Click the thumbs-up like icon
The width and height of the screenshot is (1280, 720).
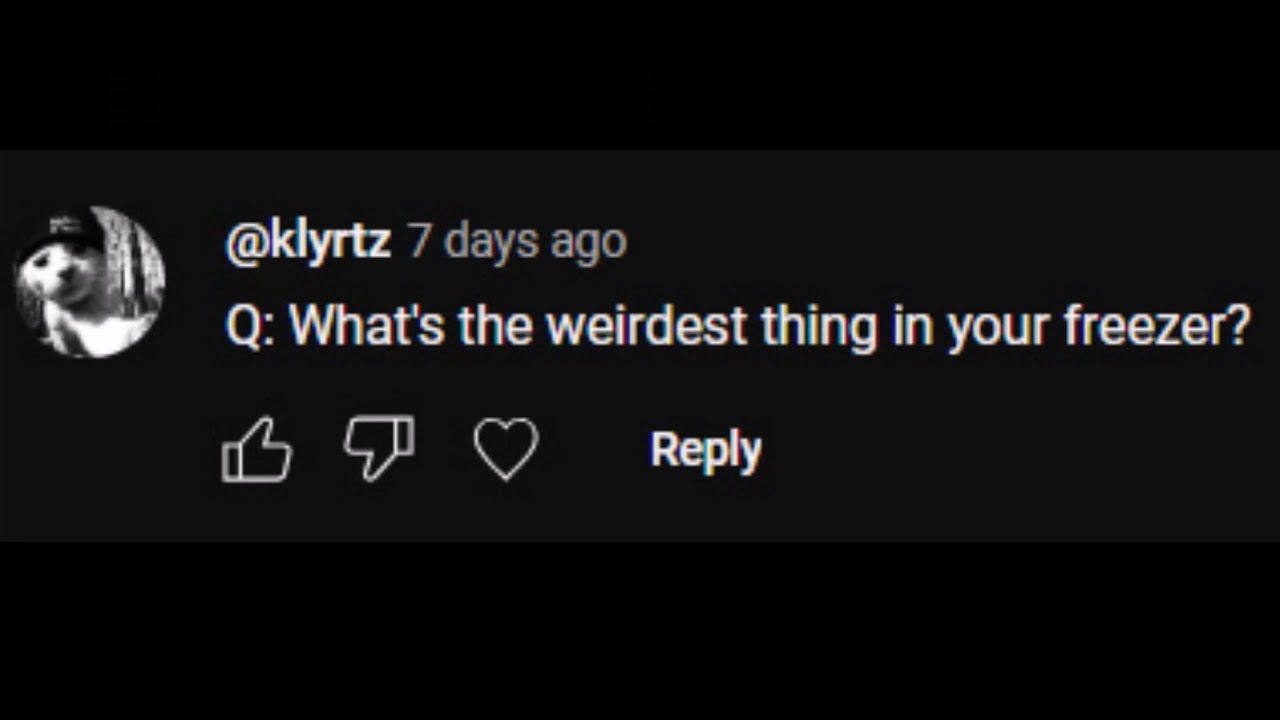pyautogui.click(x=257, y=450)
